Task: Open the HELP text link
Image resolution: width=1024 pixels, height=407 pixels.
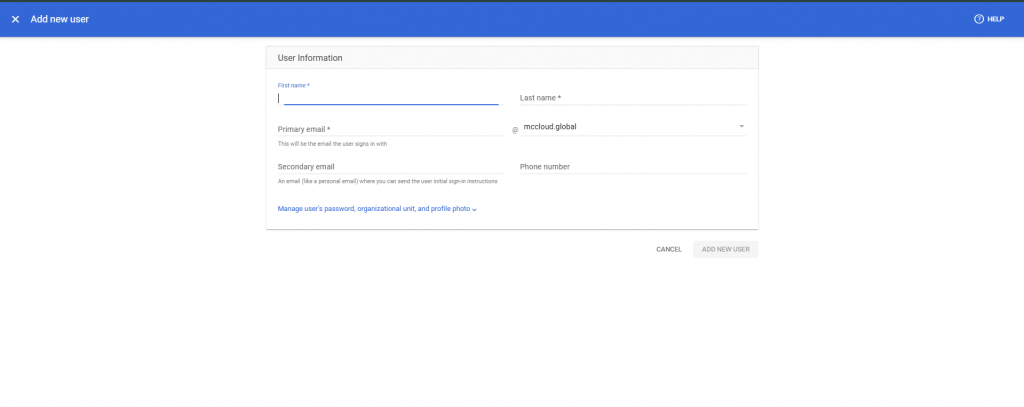Action: [996, 19]
